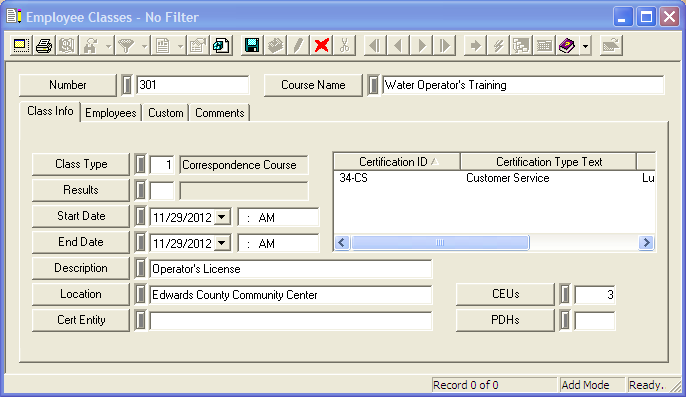Image resolution: width=686 pixels, height=397 pixels.
Task: Click the Results label button
Action: pyautogui.click(x=81, y=190)
